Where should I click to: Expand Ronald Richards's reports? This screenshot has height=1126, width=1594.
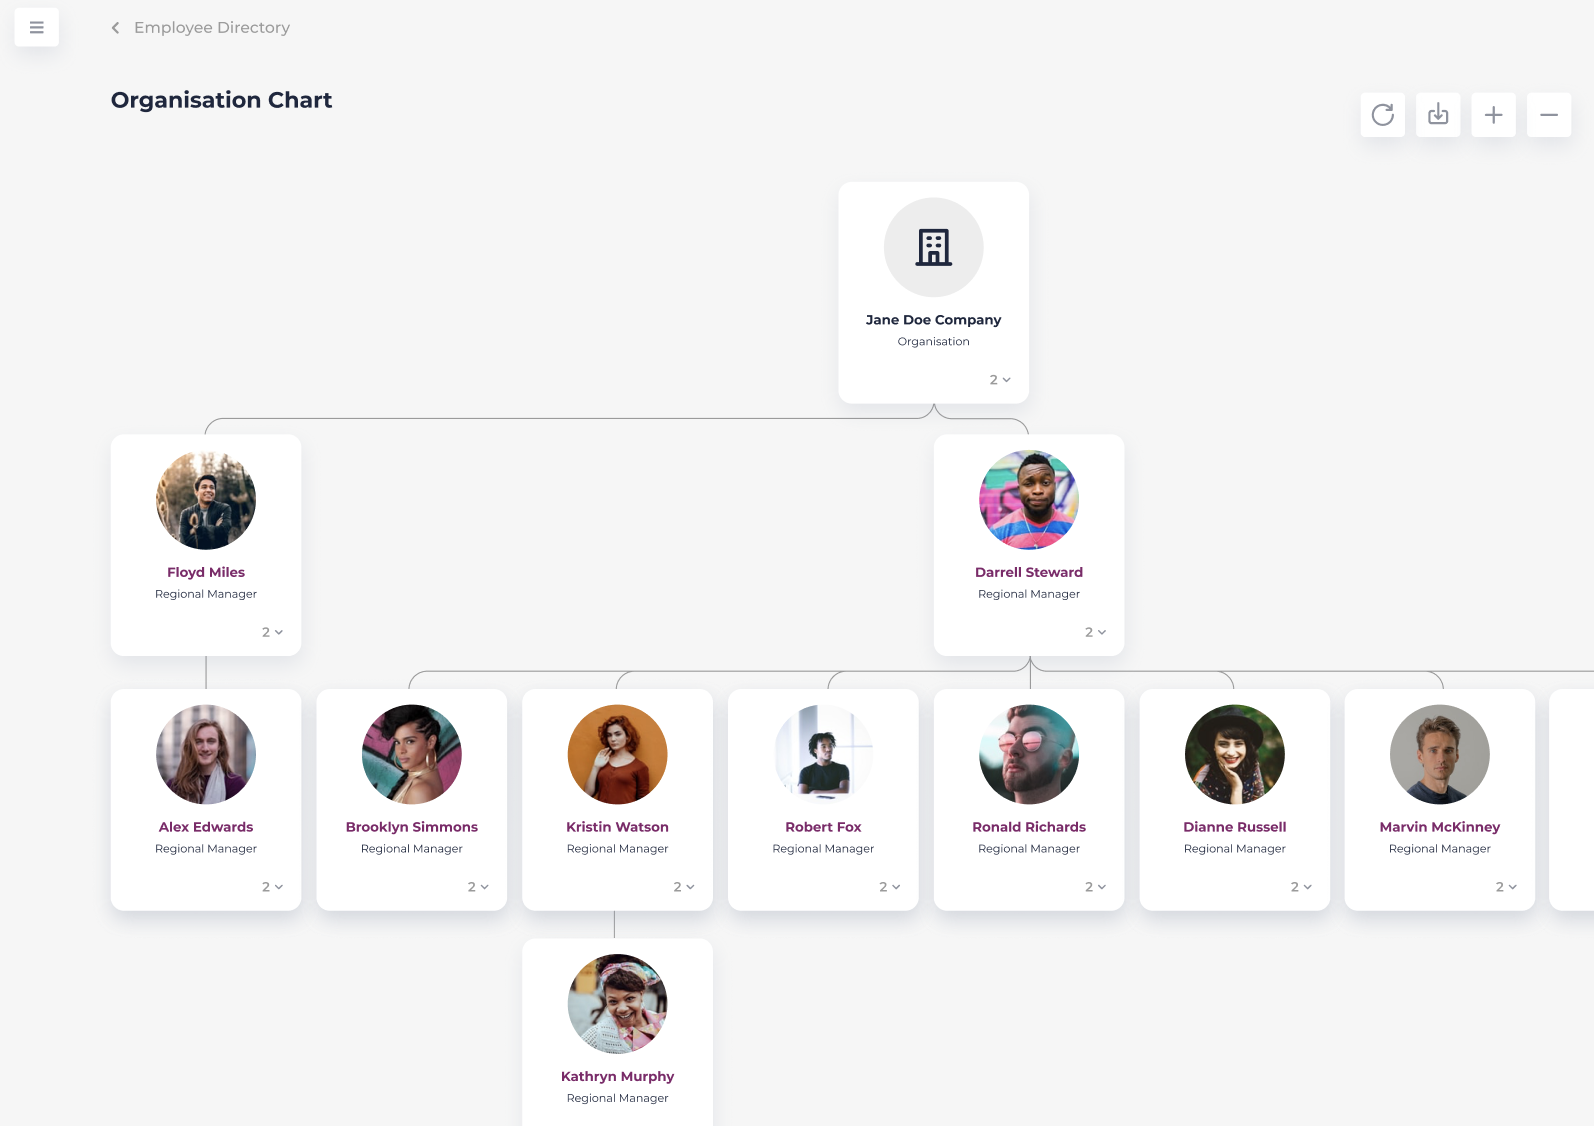pyautogui.click(x=1095, y=887)
